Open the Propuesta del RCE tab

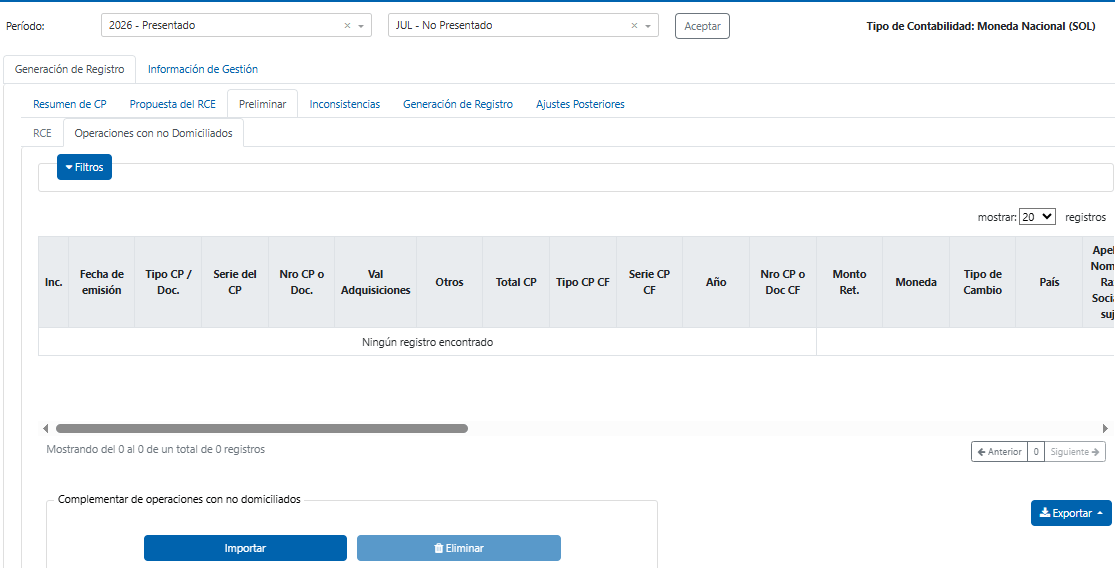point(173,104)
